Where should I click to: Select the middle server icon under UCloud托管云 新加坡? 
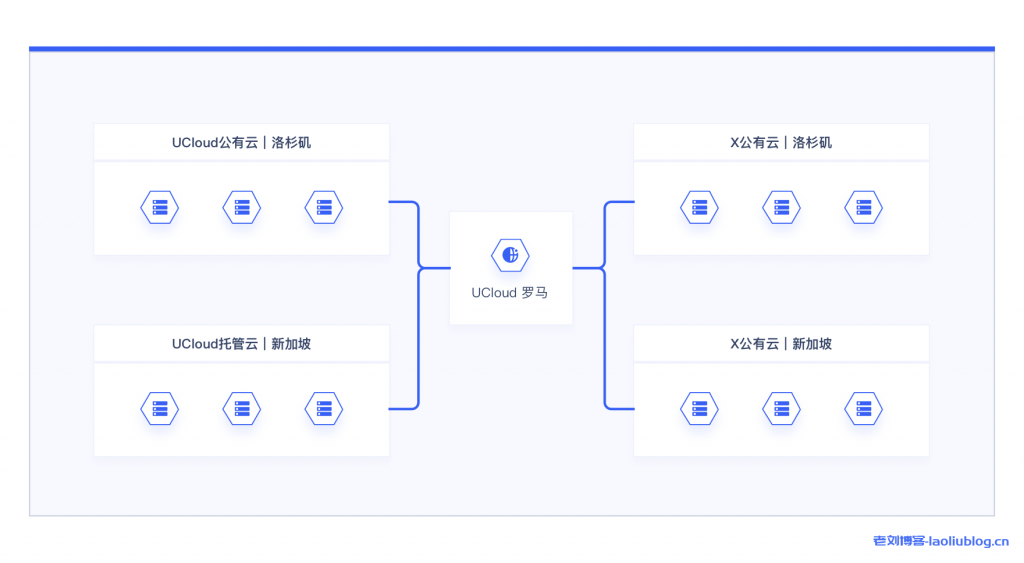(241, 408)
